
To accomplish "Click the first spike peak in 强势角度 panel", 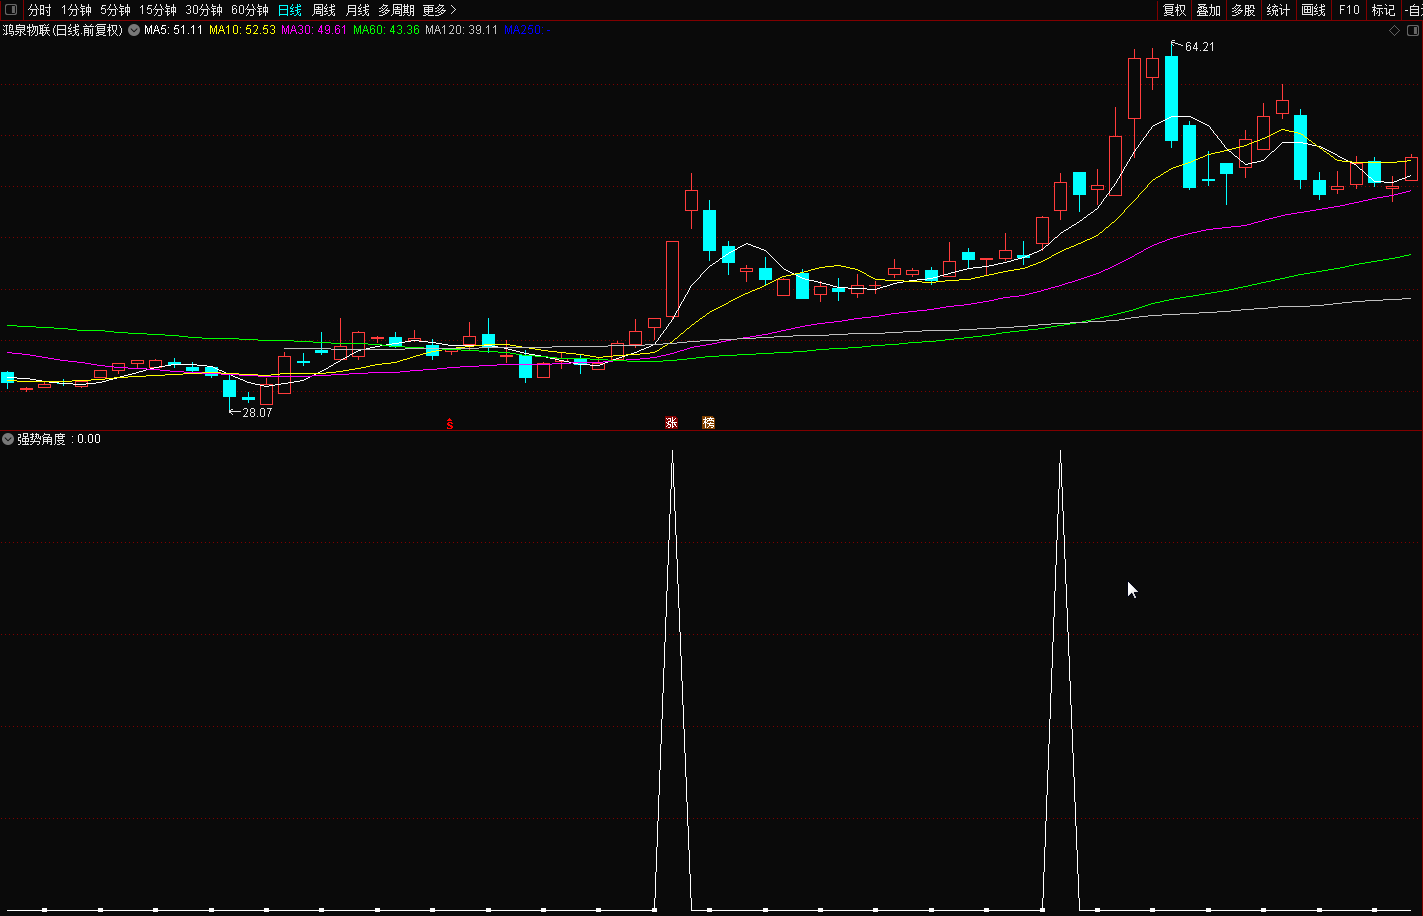I will pyautogui.click(x=672, y=452).
